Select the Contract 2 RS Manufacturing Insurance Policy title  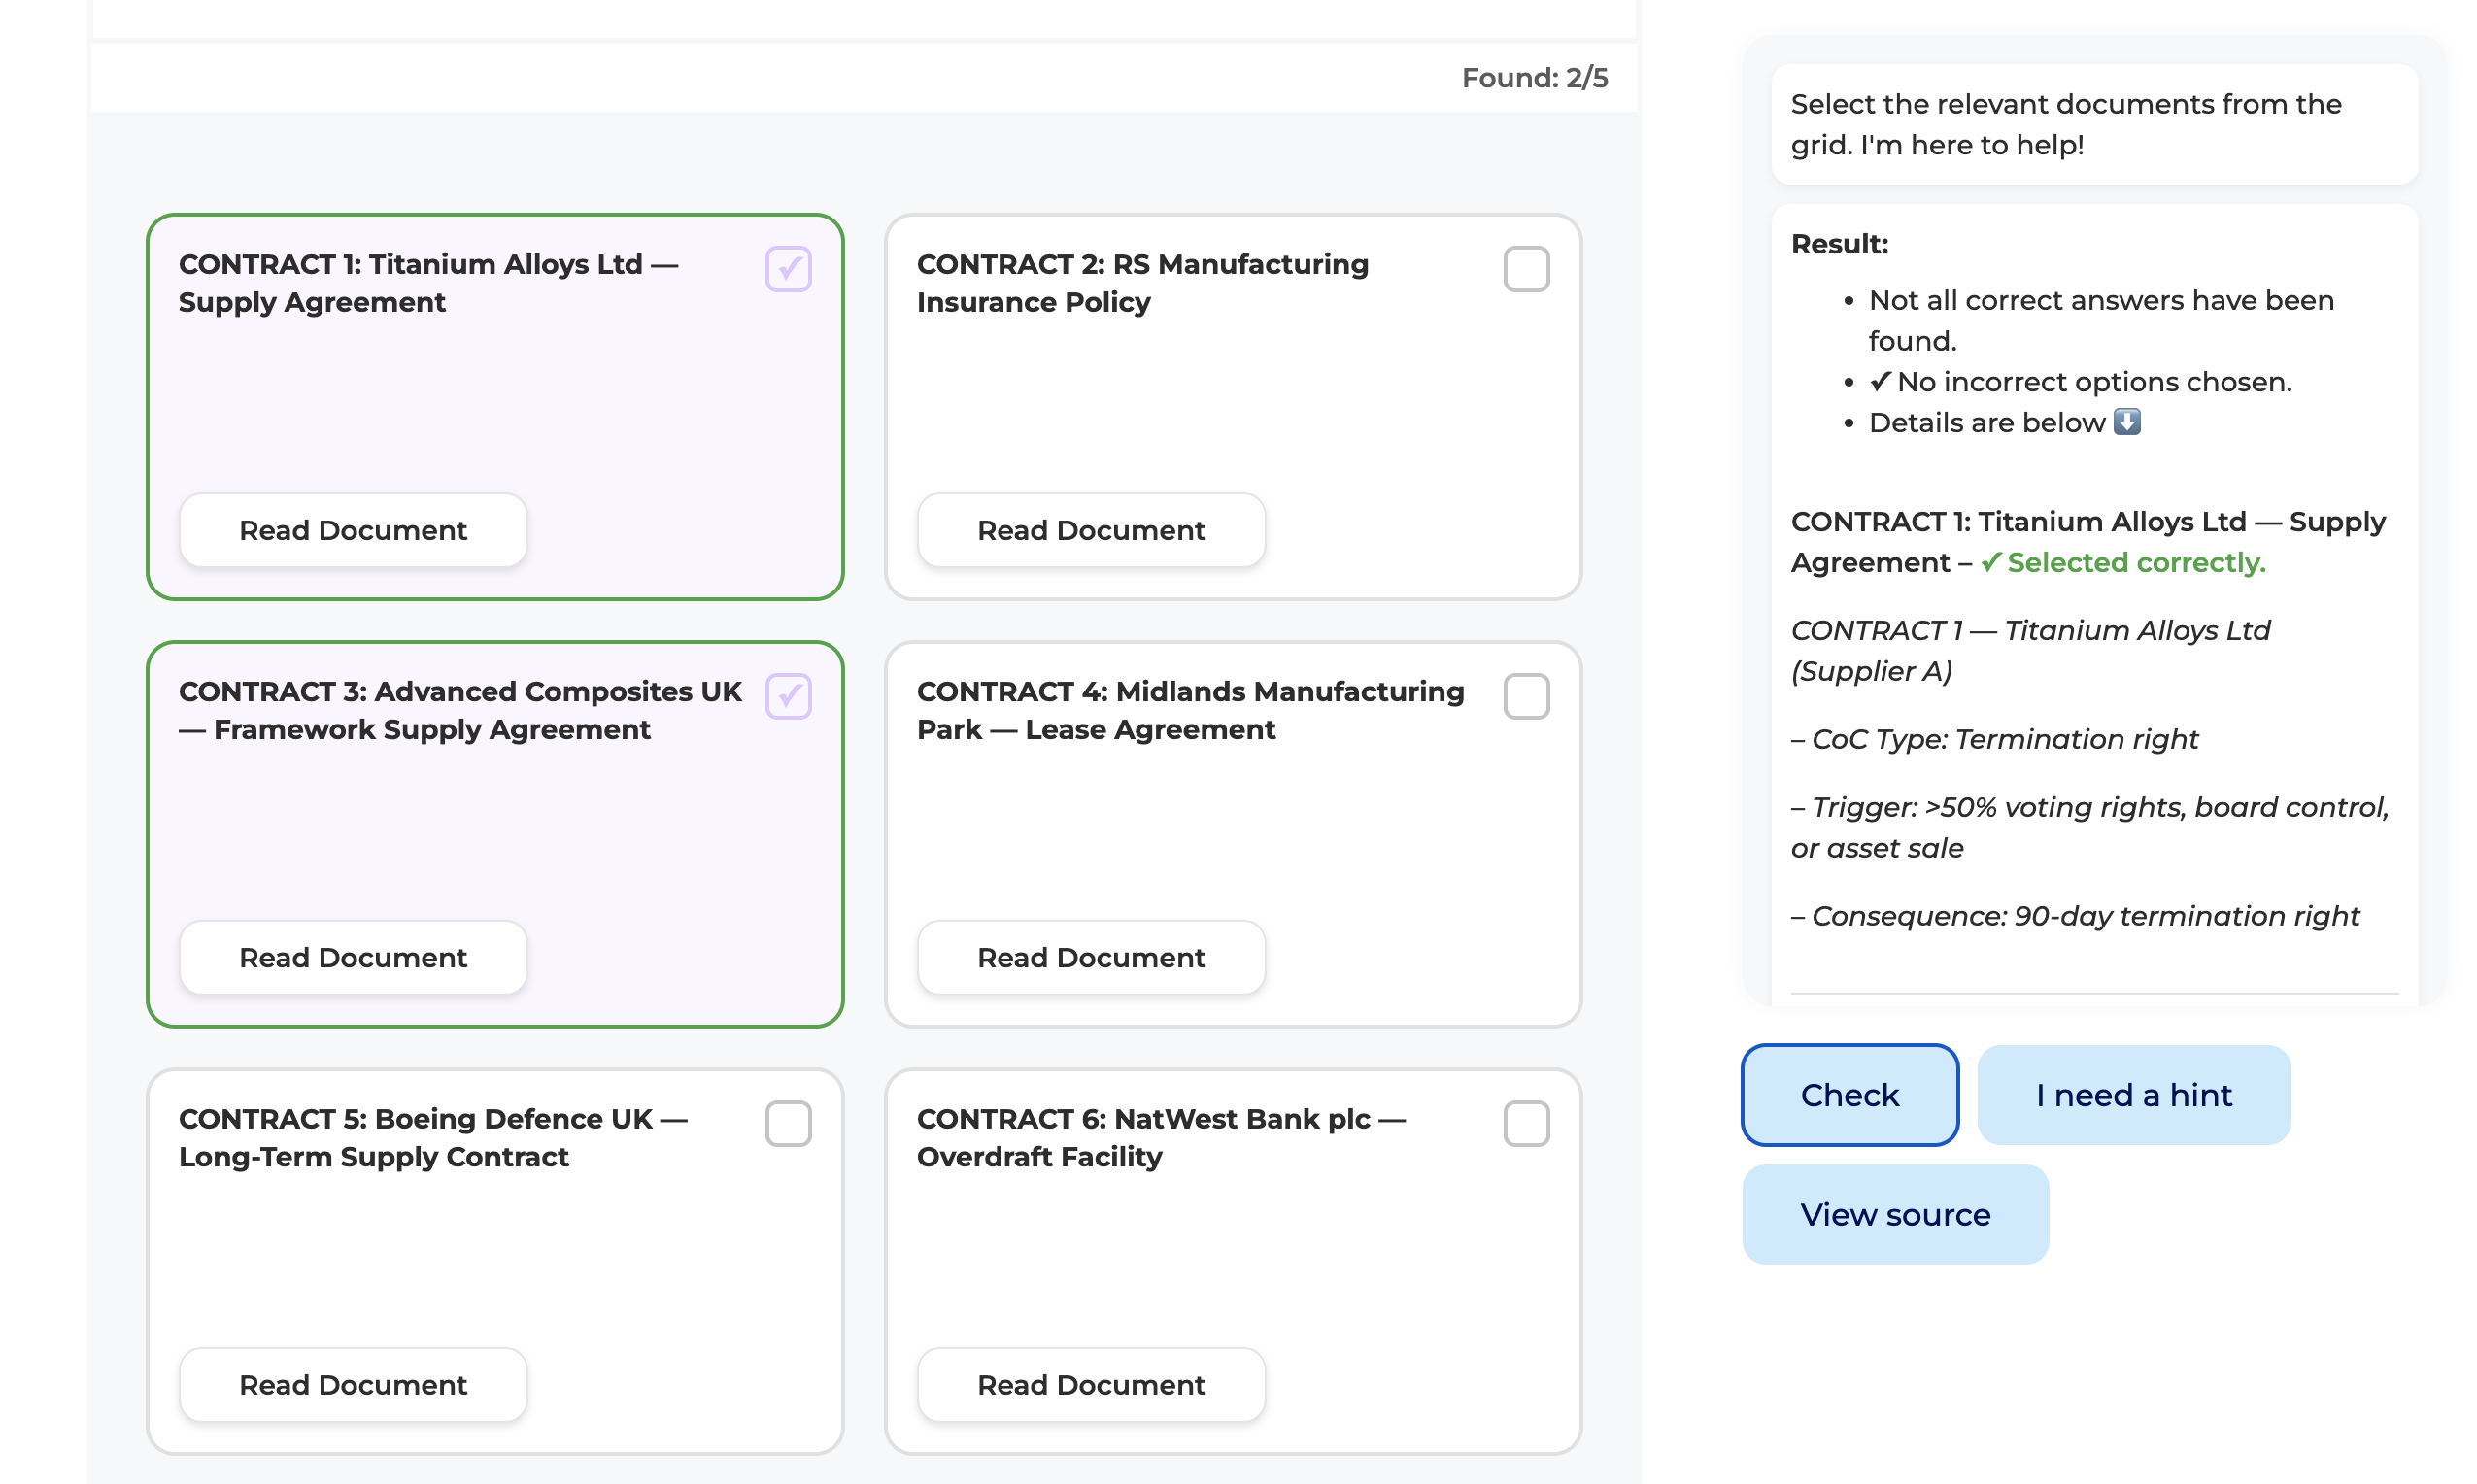click(1142, 283)
